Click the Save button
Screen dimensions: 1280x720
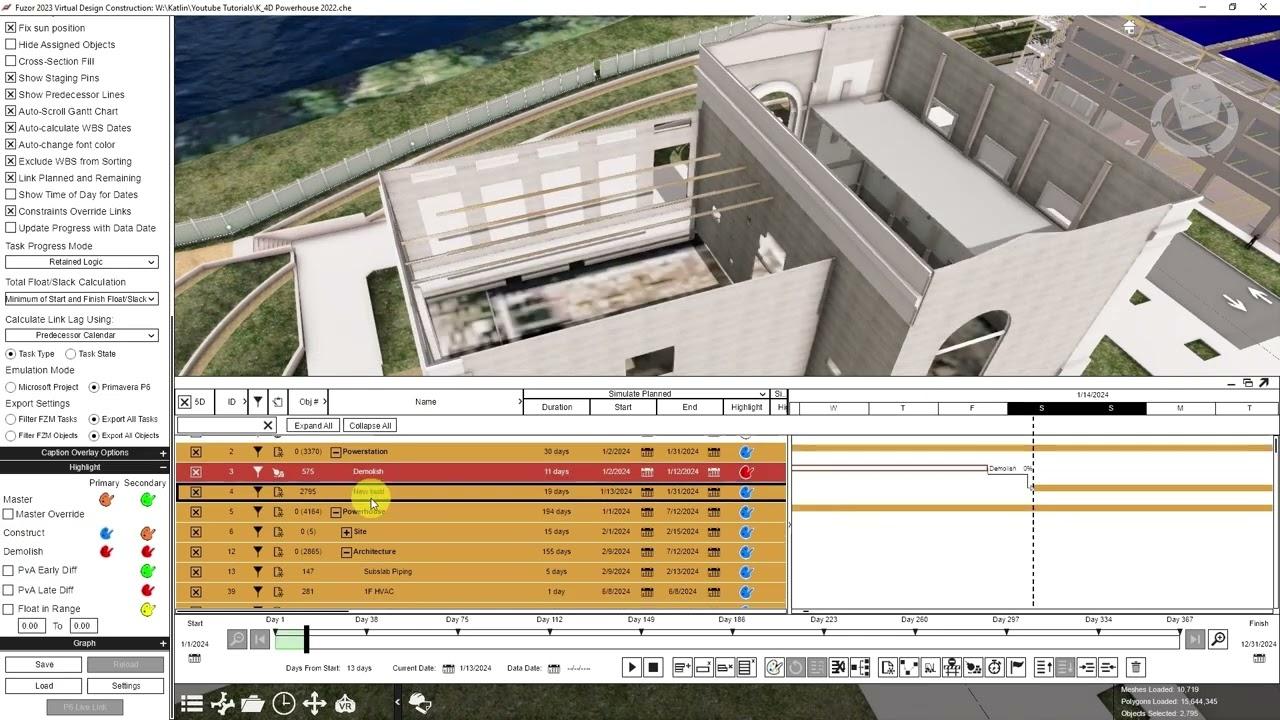point(44,664)
